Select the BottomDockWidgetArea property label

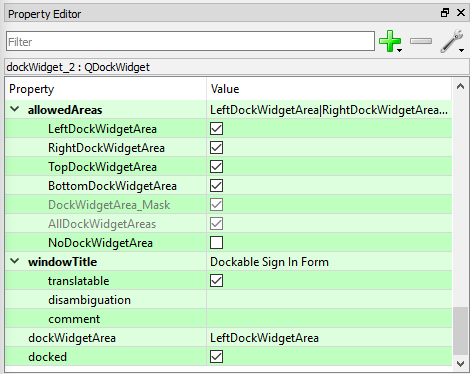112,186
